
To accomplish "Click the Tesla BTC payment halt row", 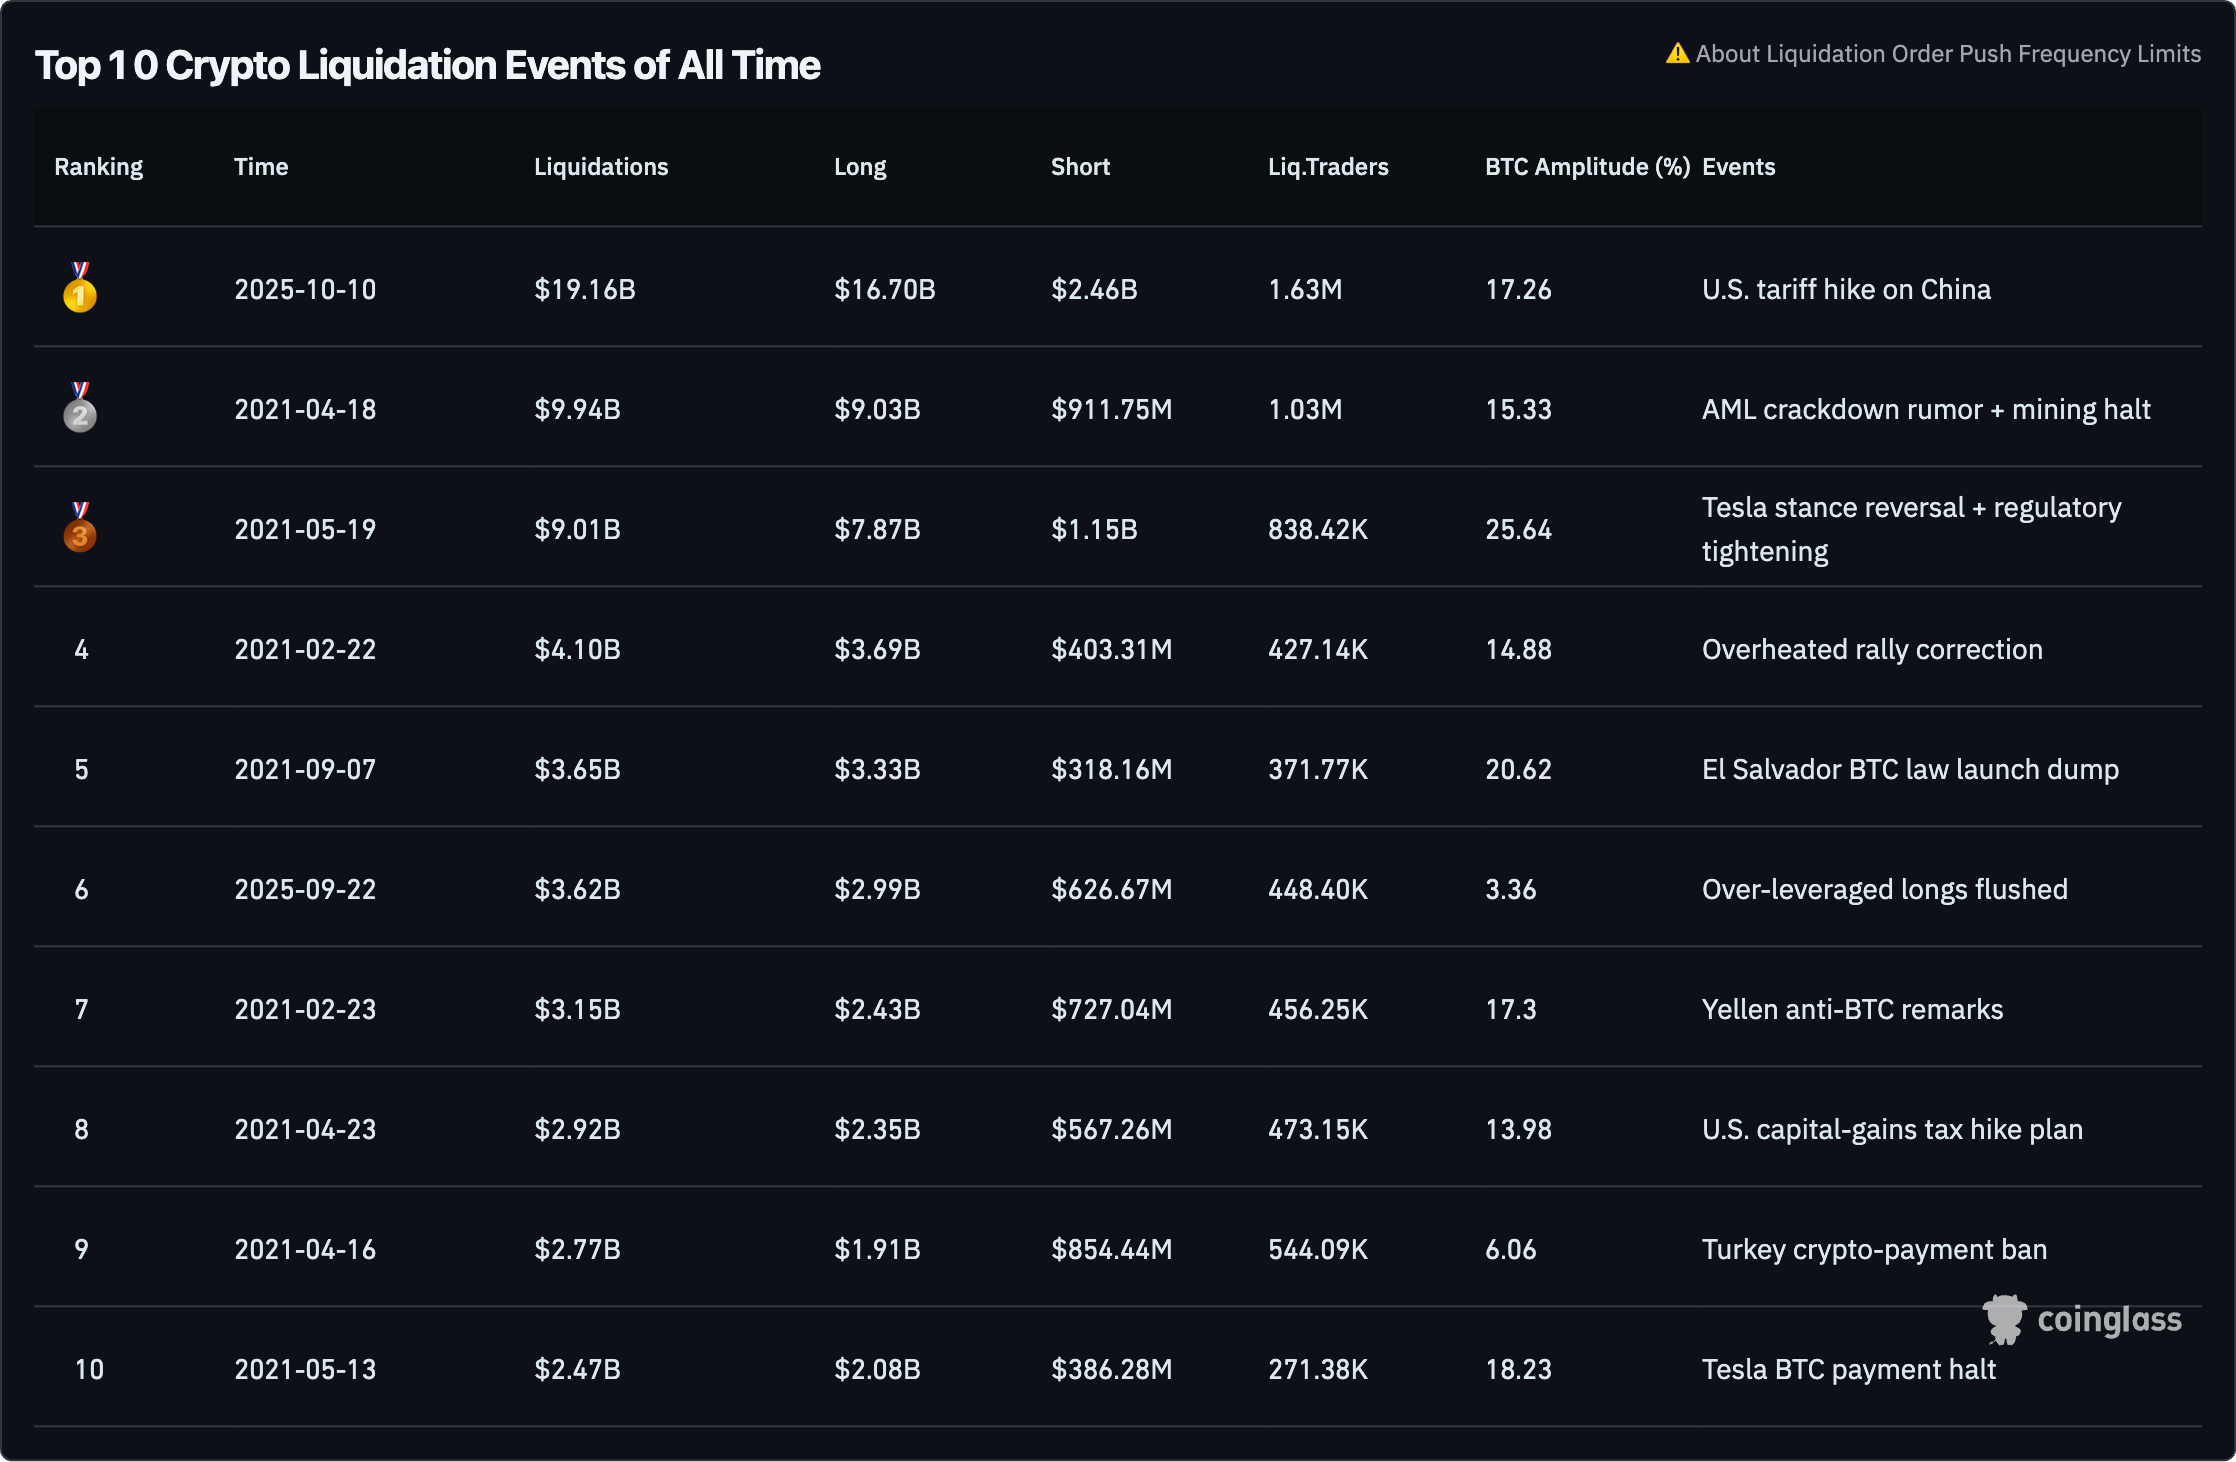I will [x=1848, y=1370].
